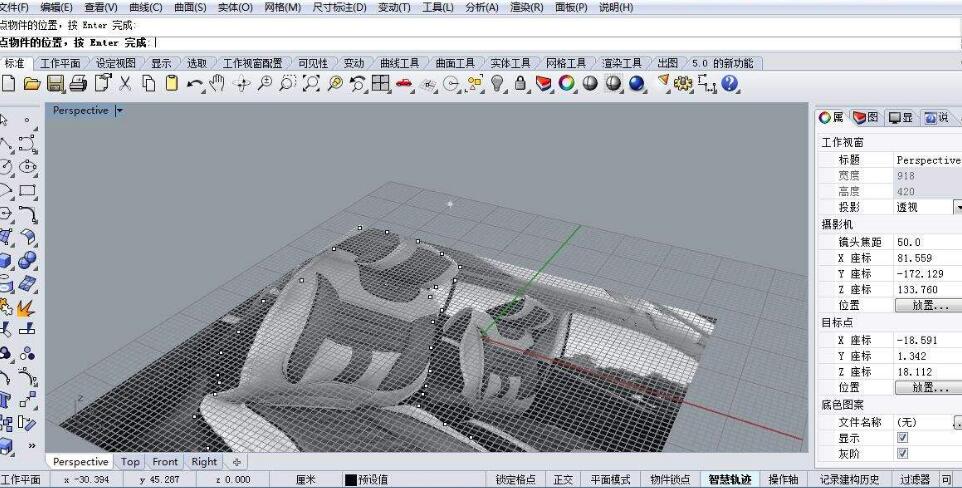Toggle 操作轴 in status bar
The height and width of the screenshot is (488, 962).
(x=783, y=479)
